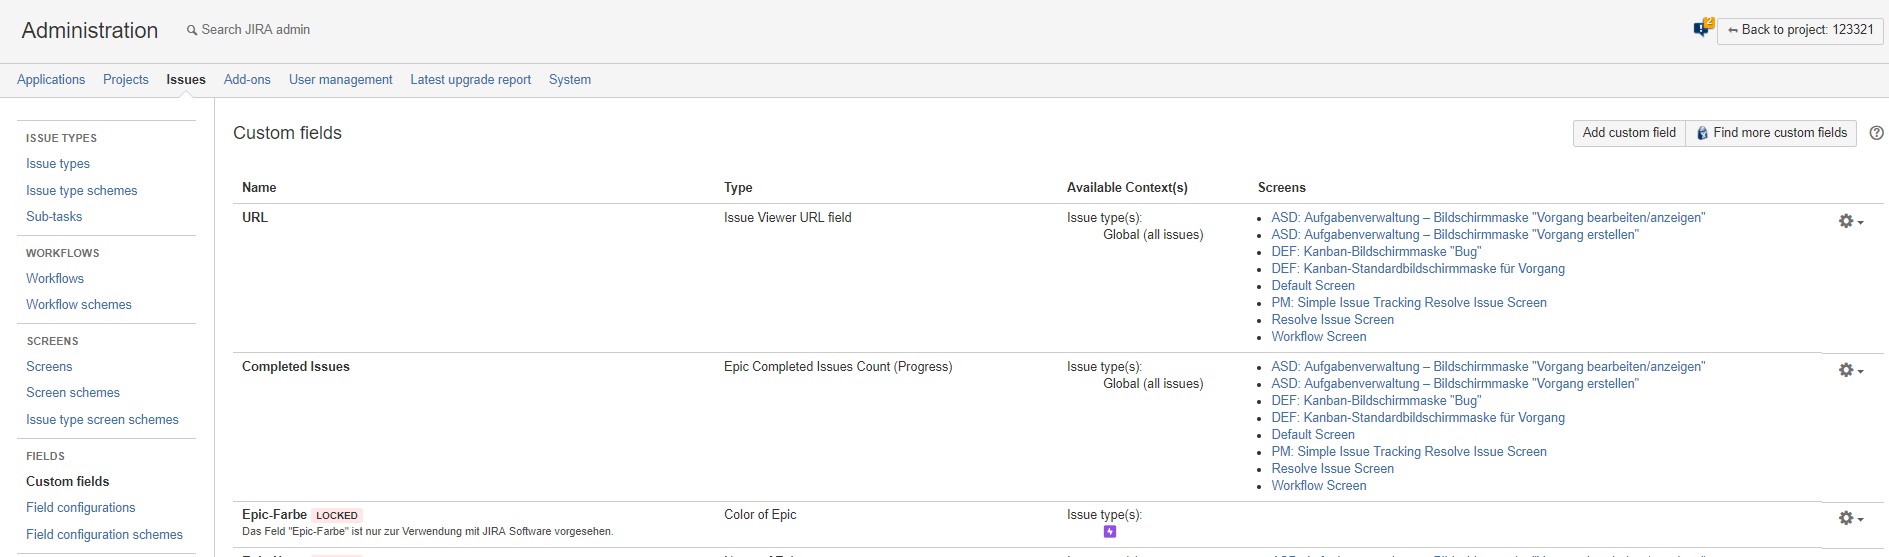Focus the Search JIRA admin field
Screen dimensions: 1889x557
click(x=256, y=30)
